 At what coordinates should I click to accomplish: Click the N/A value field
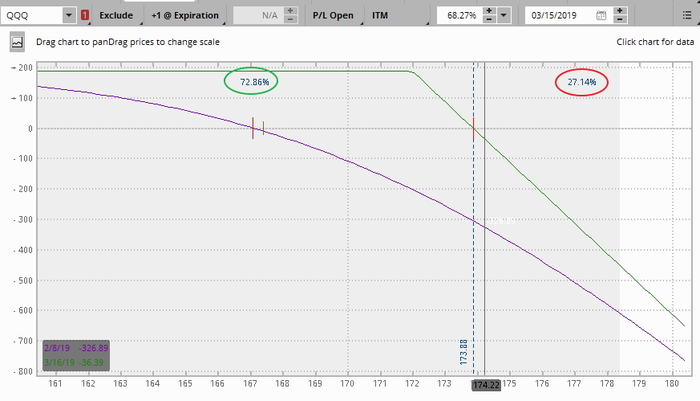tap(258, 15)
